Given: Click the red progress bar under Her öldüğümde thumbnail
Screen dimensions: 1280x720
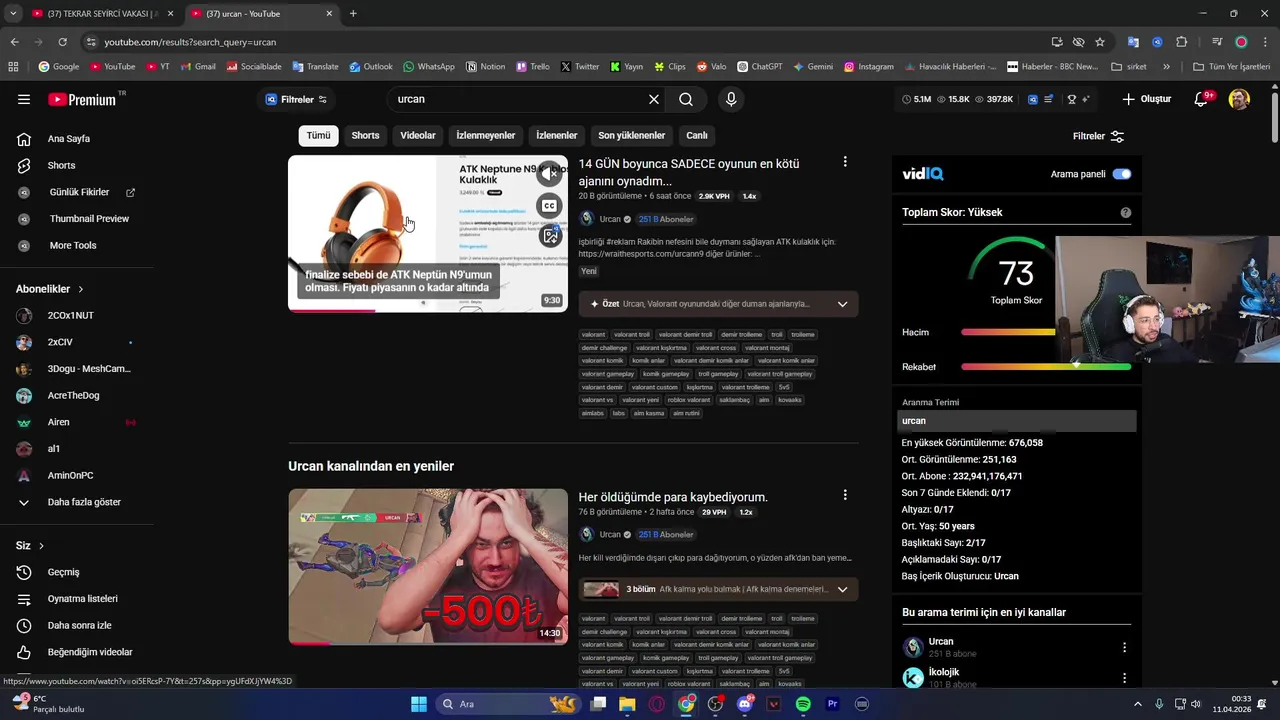Looking at the screenshot, I should pos(309,643).
